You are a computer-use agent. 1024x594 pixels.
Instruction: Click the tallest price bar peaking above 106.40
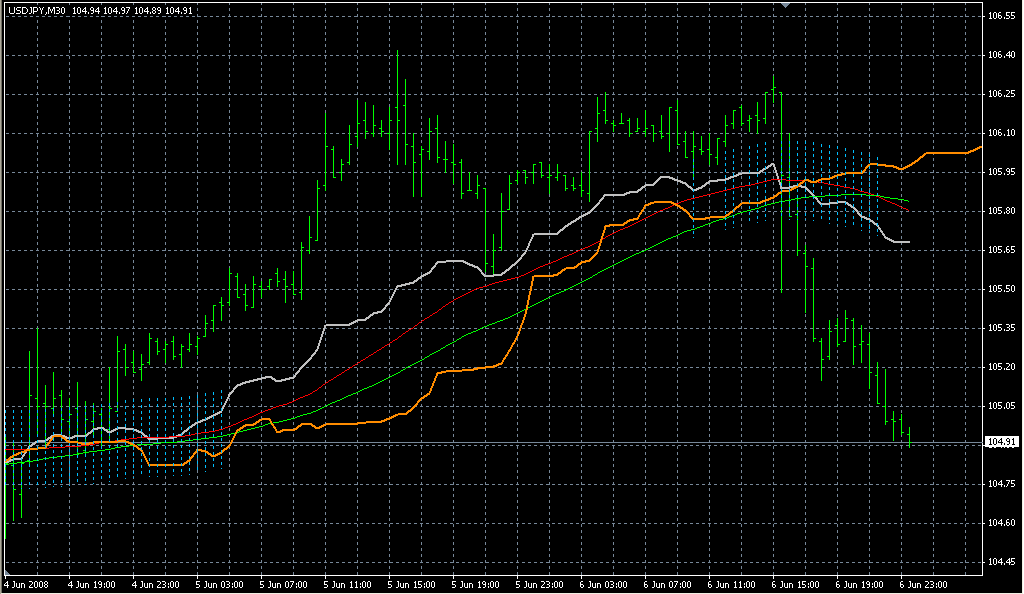(x=399, y=100)
